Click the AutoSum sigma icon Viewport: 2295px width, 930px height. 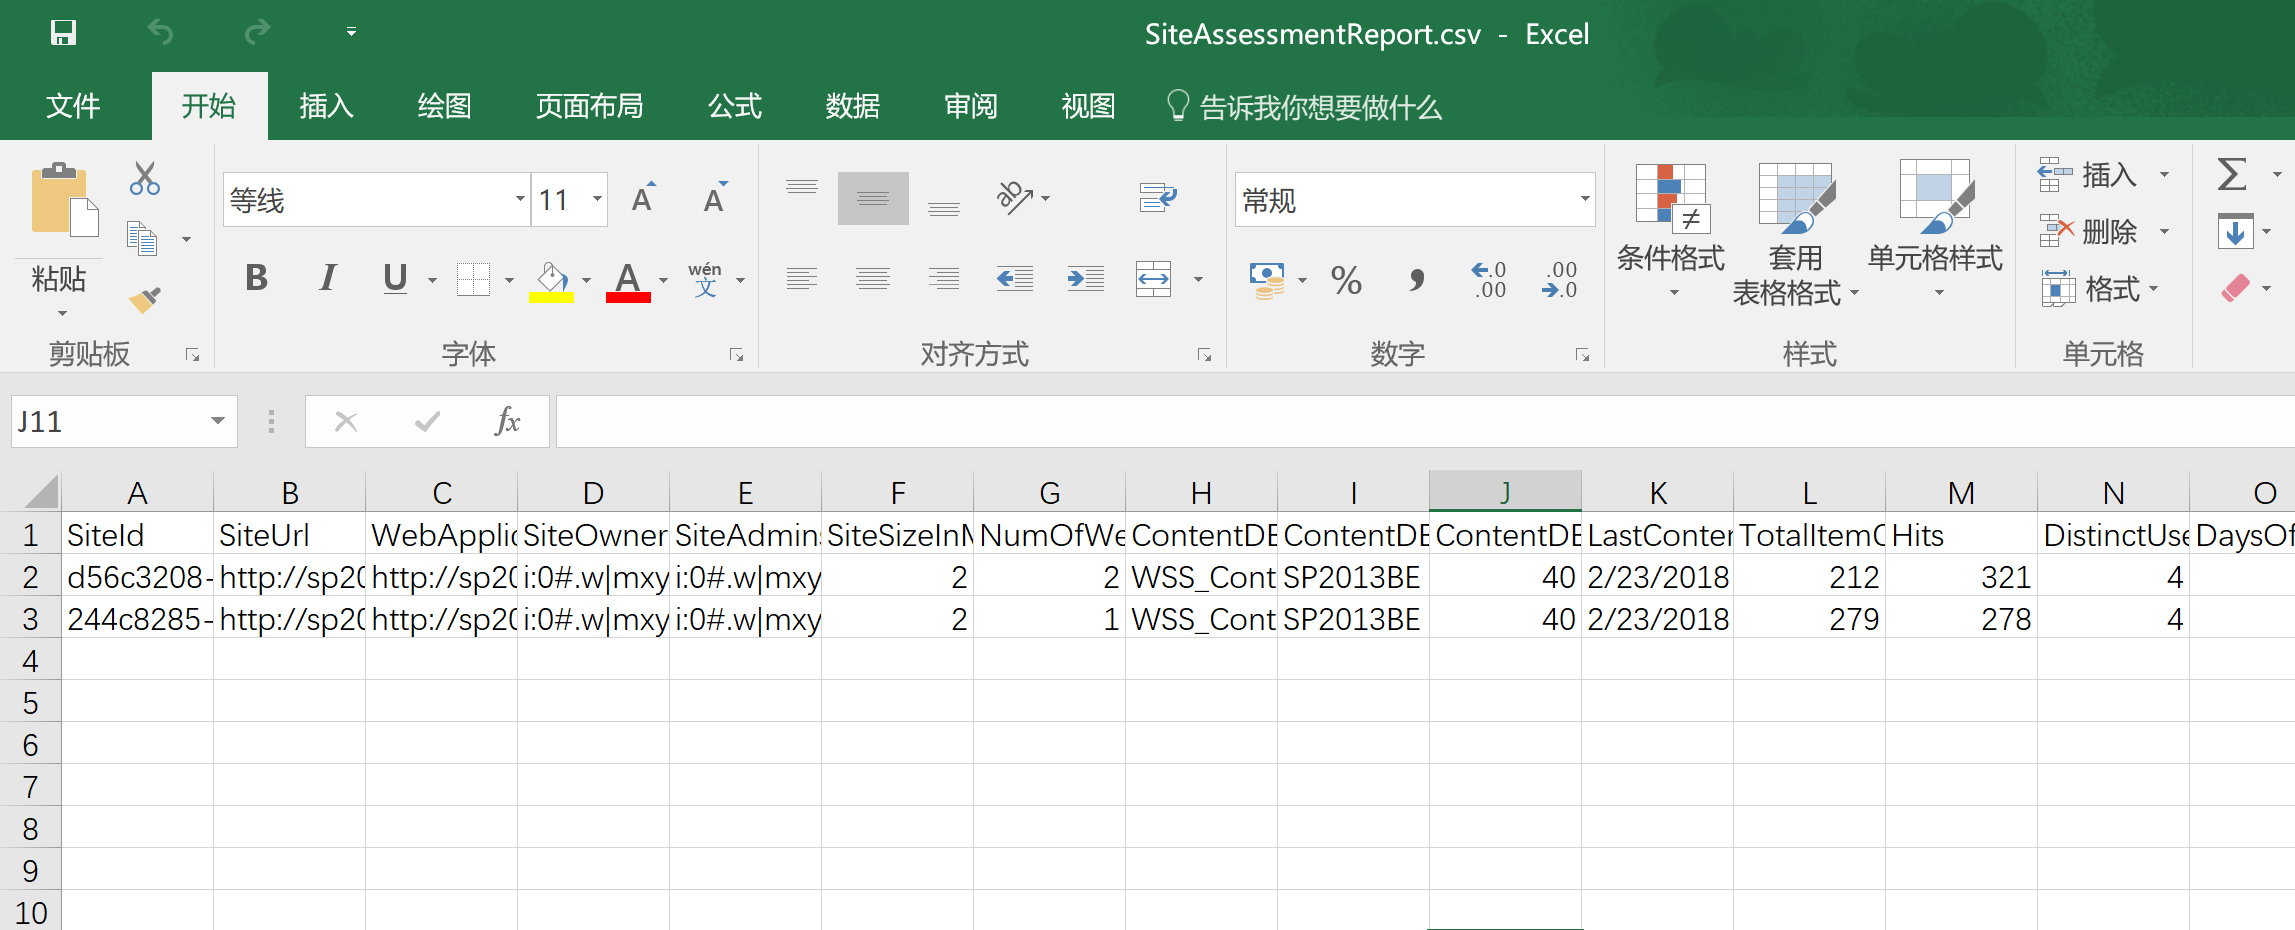click(2232, 174)
